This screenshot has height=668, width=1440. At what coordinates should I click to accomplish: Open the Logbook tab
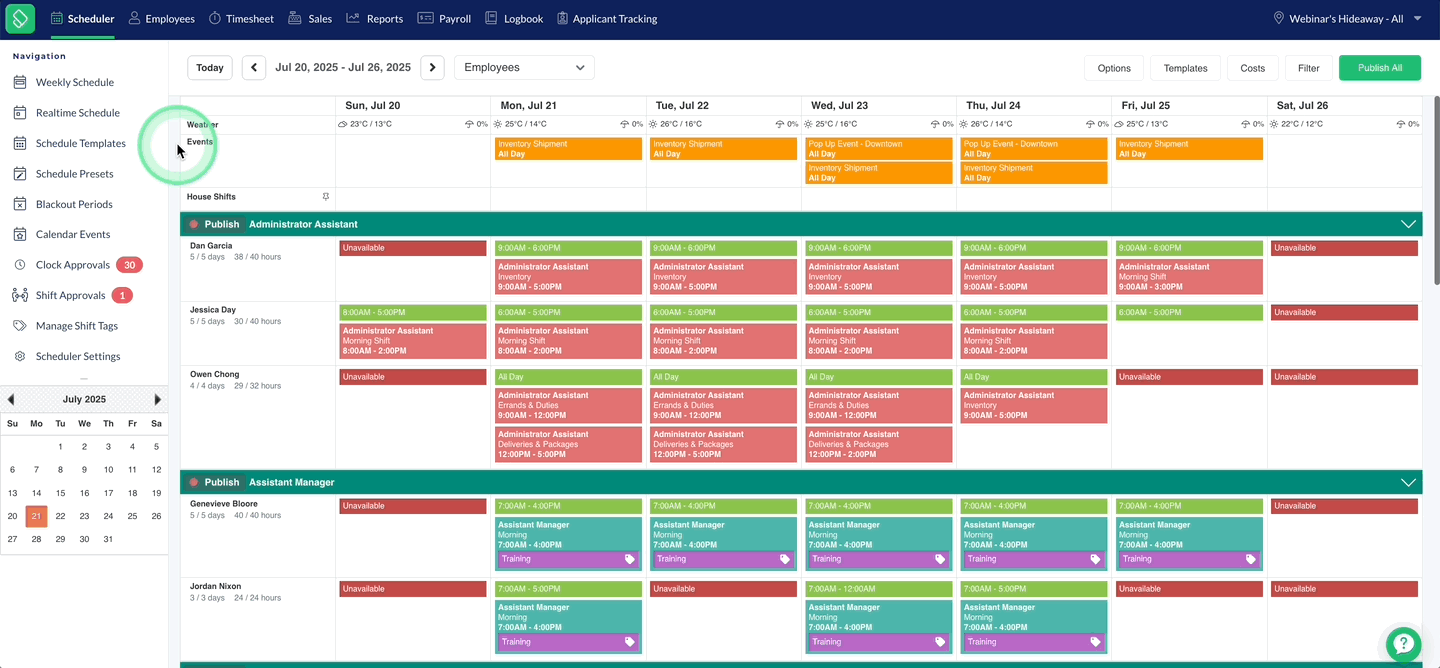coord(514,19)
